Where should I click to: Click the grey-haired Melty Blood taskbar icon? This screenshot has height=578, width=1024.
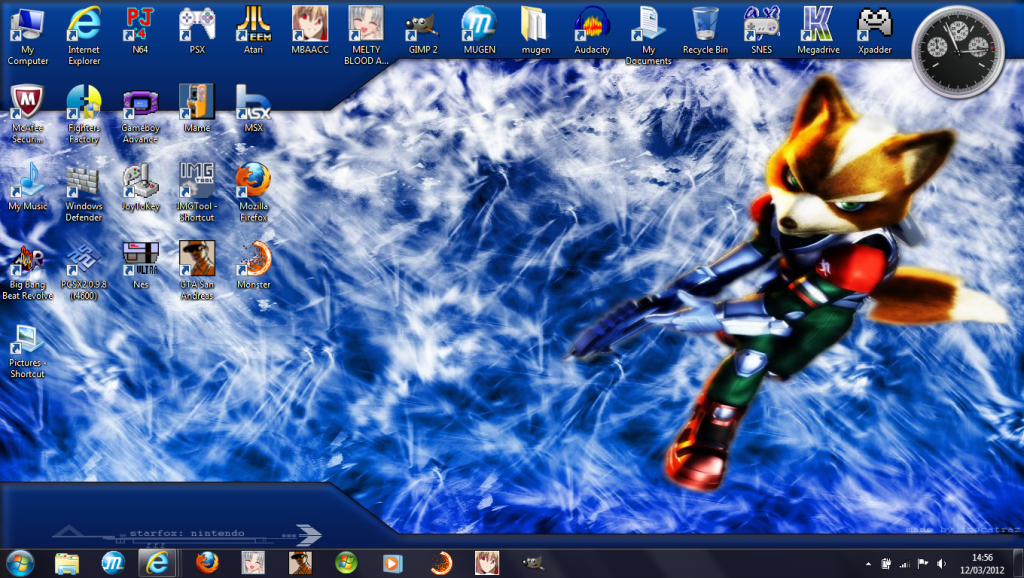(253, 563)
